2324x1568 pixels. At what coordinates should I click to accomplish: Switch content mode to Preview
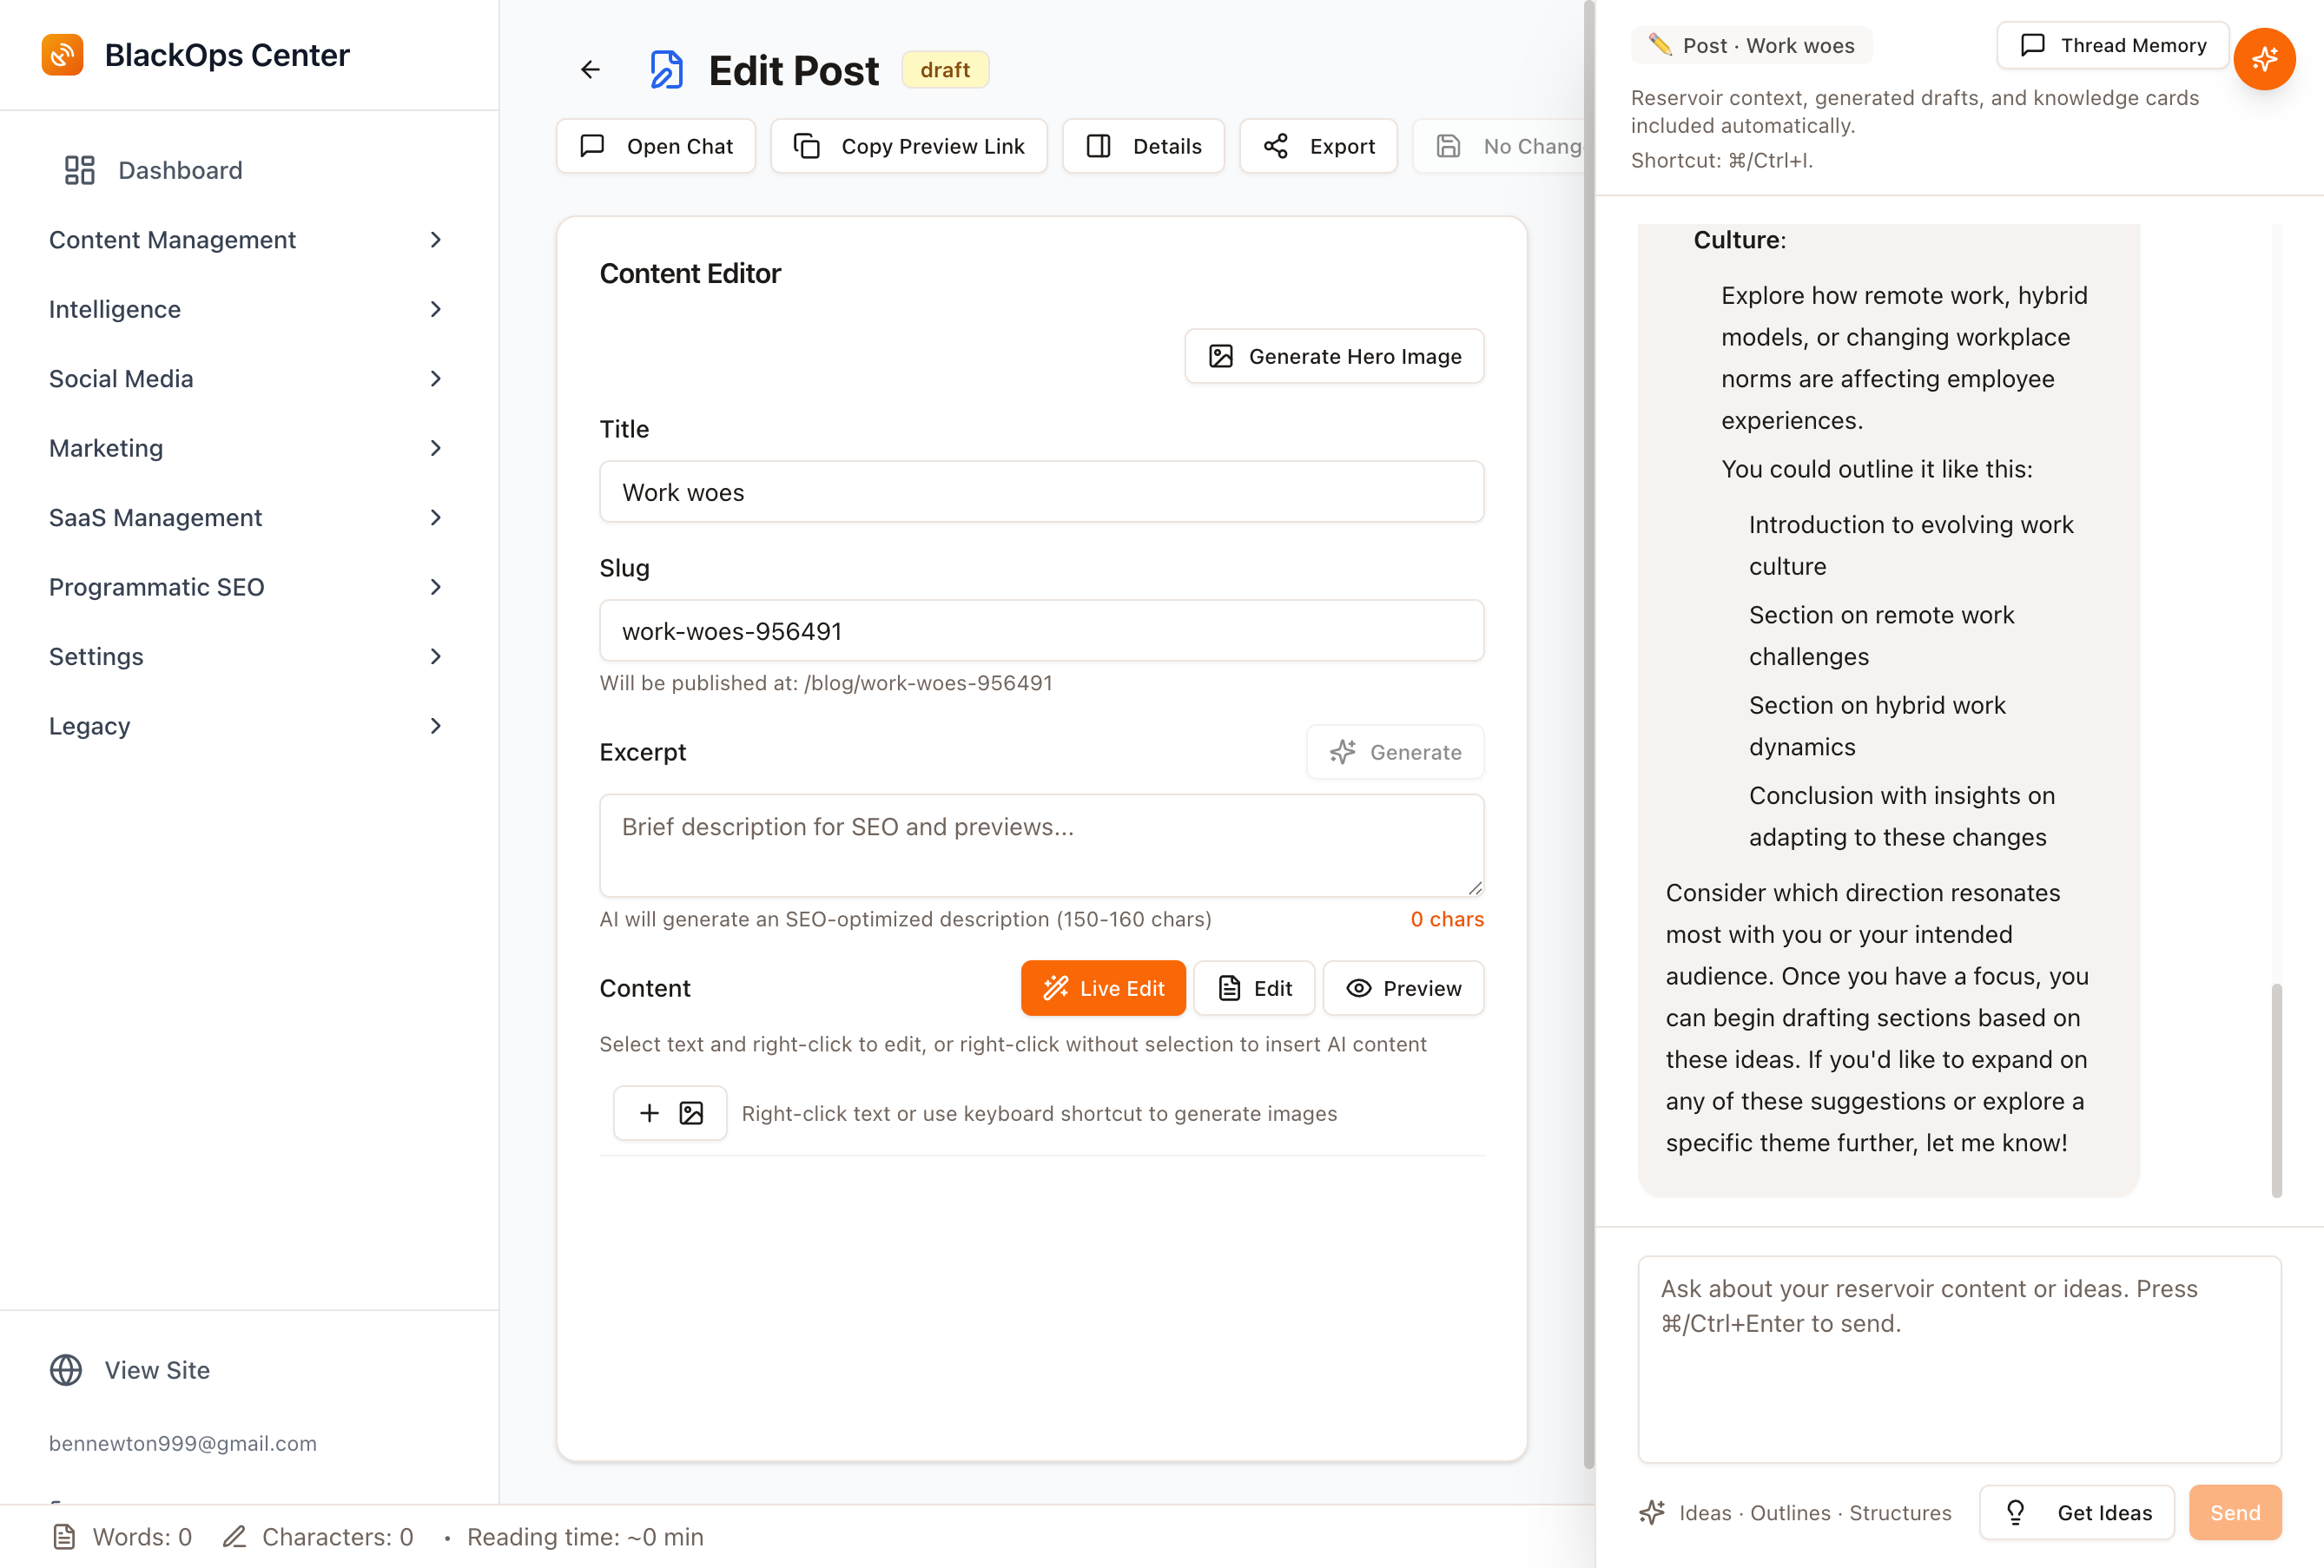point(1403,988)
